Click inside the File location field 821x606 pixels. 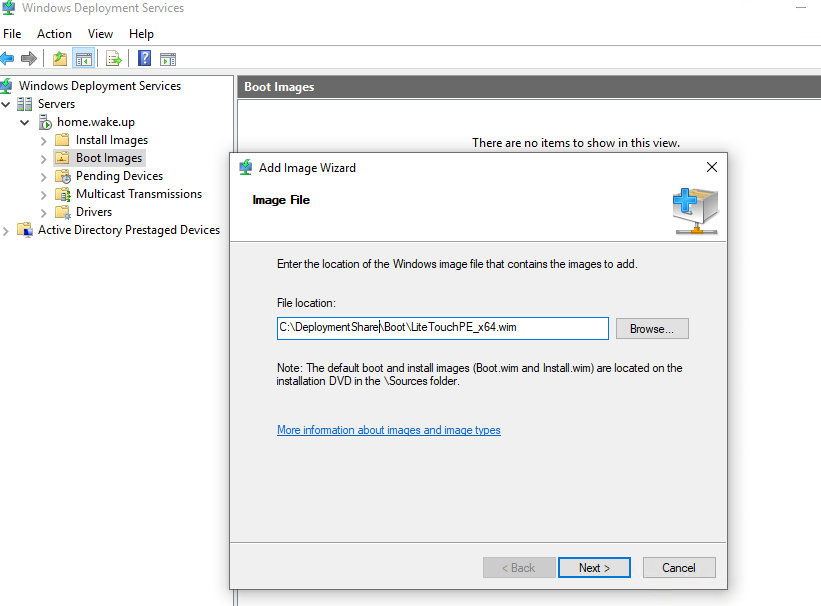point(442,328)
